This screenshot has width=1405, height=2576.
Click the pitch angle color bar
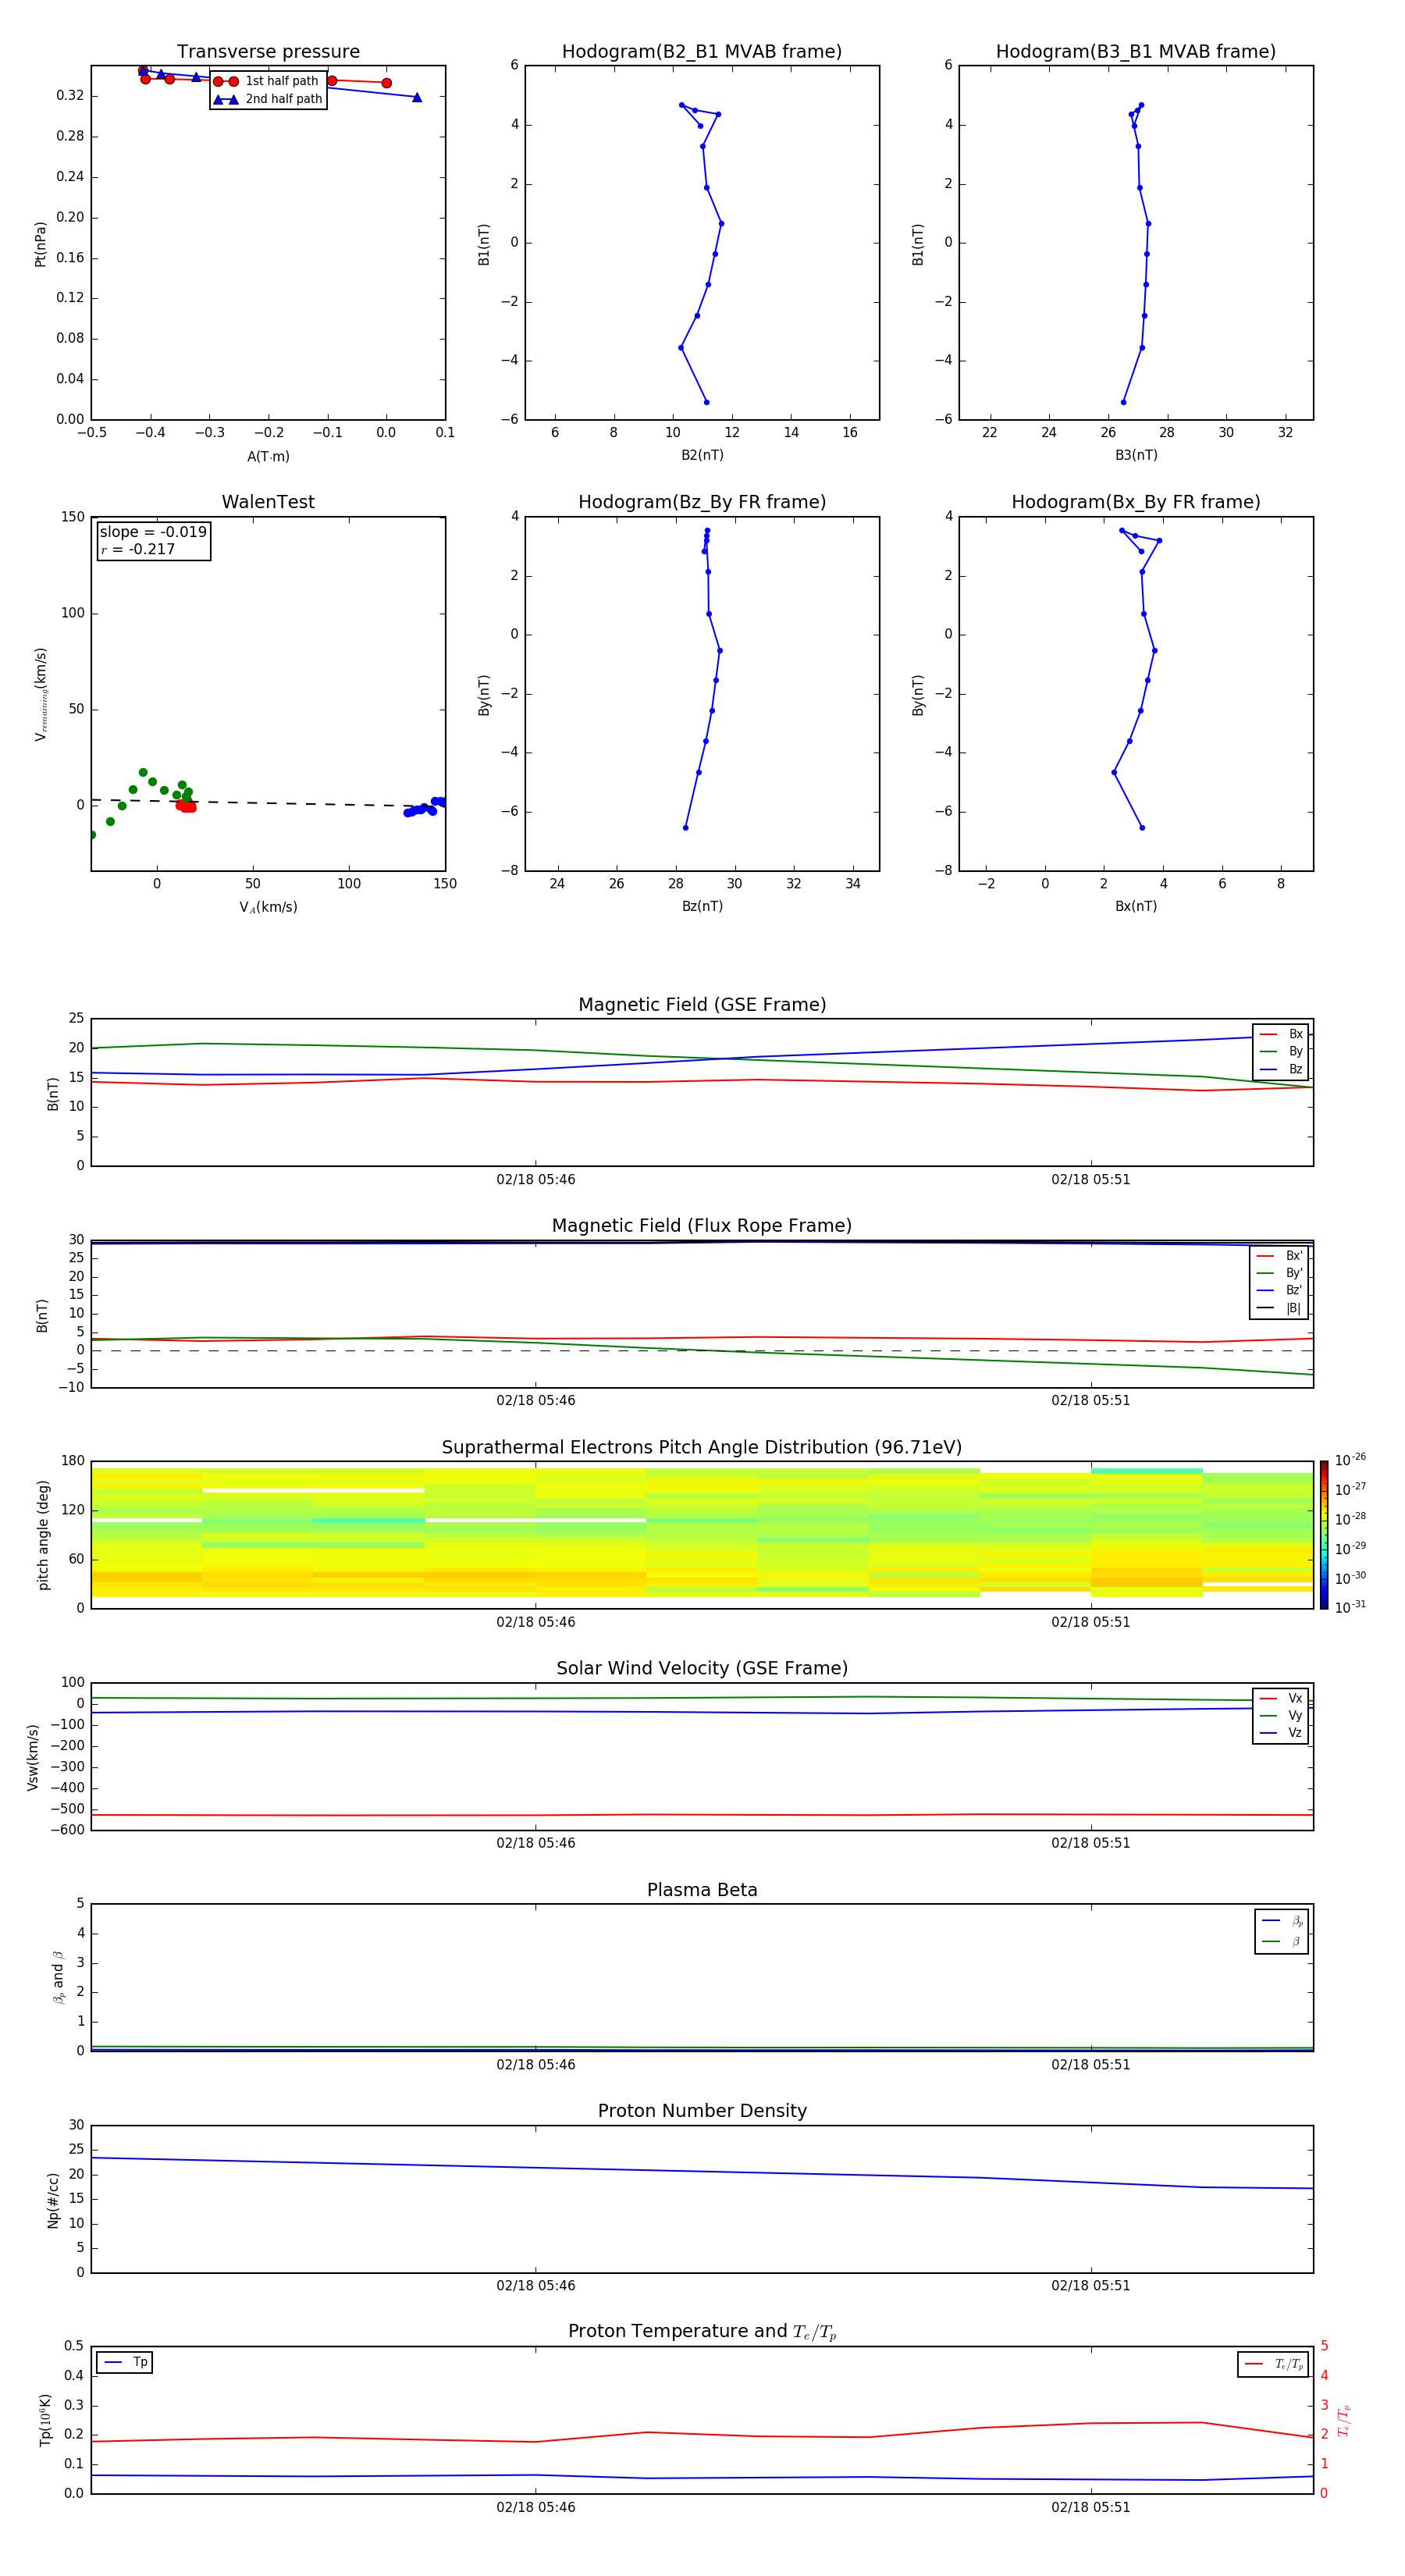(1323, 1535)
